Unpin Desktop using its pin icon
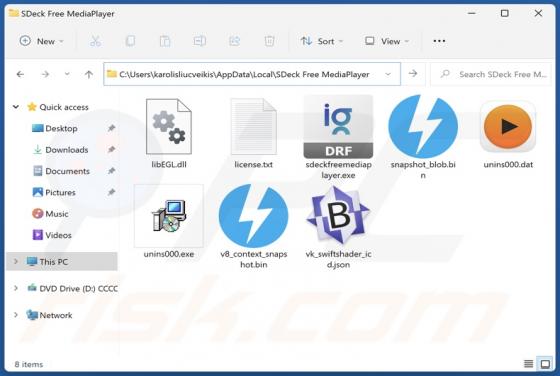 click(x=111, y=128)
